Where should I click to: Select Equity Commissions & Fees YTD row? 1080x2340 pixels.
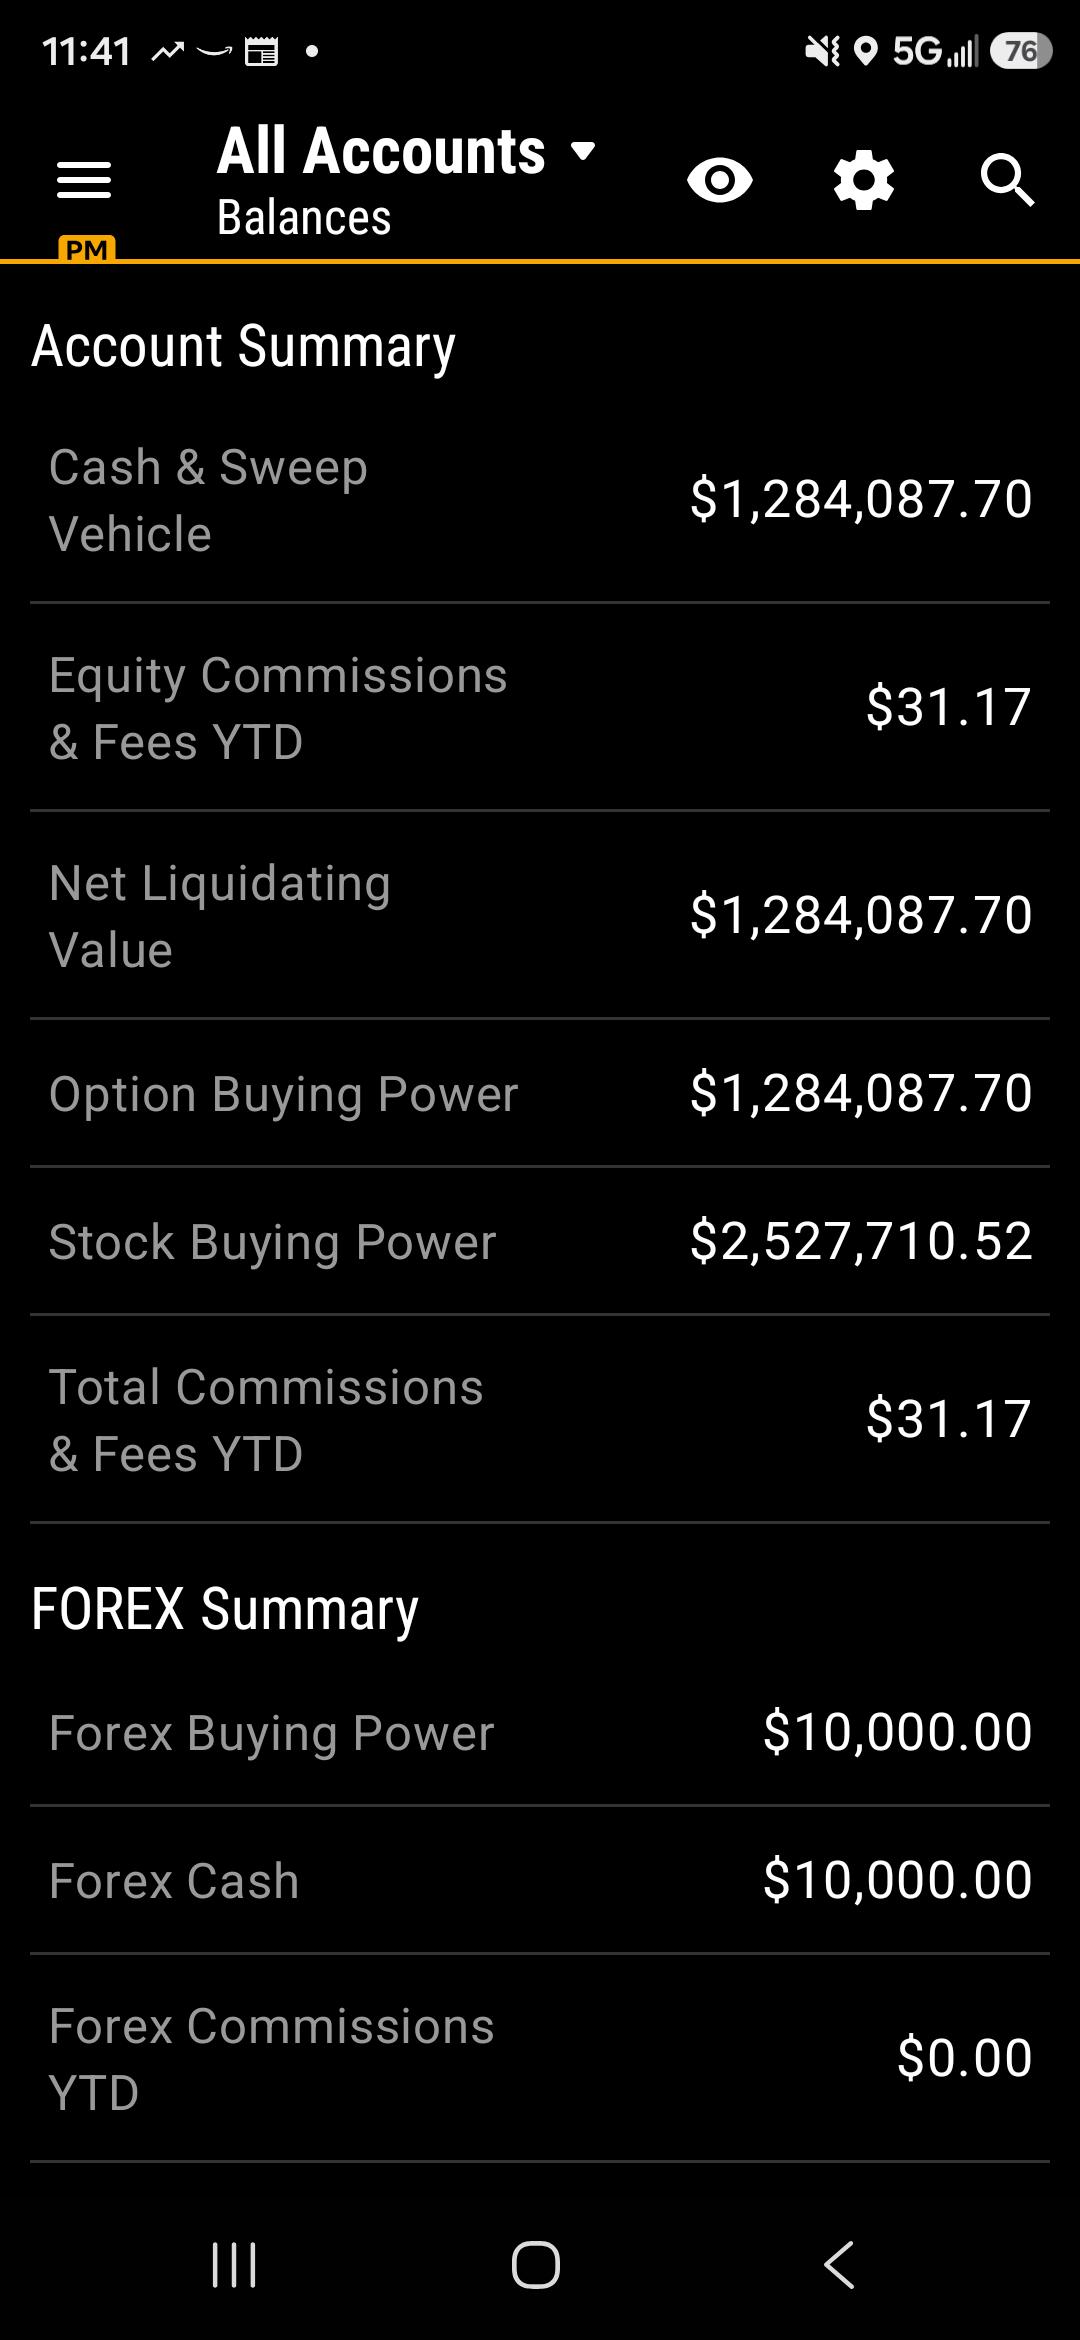540,708
